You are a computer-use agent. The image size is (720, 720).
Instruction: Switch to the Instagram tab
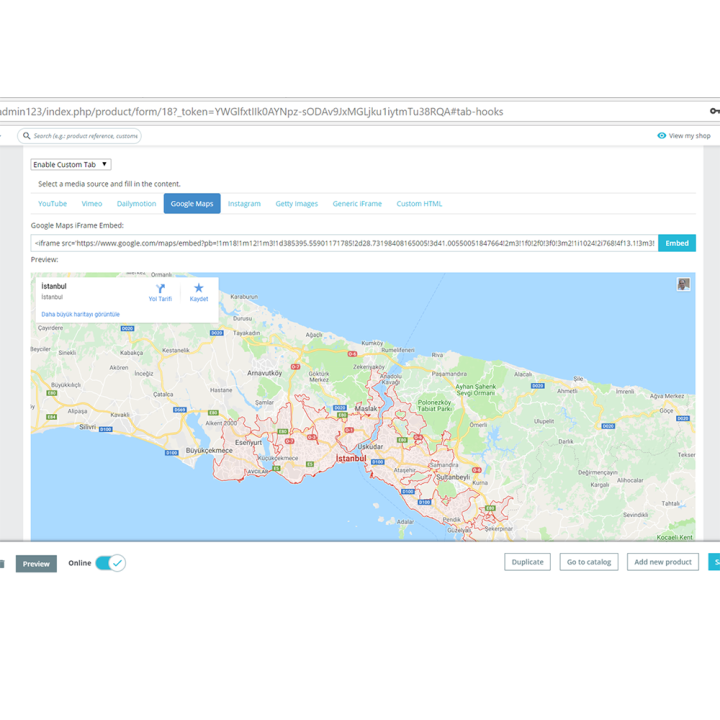tap(244, 203)
